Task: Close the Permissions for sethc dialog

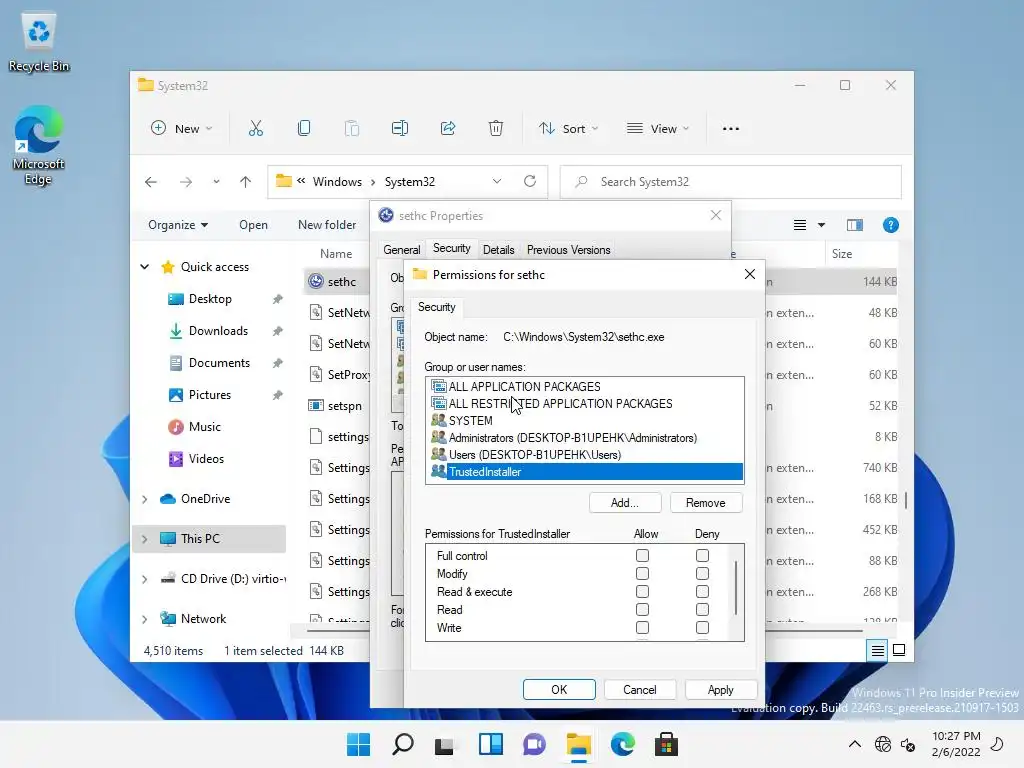Action: tap(750, 274)
